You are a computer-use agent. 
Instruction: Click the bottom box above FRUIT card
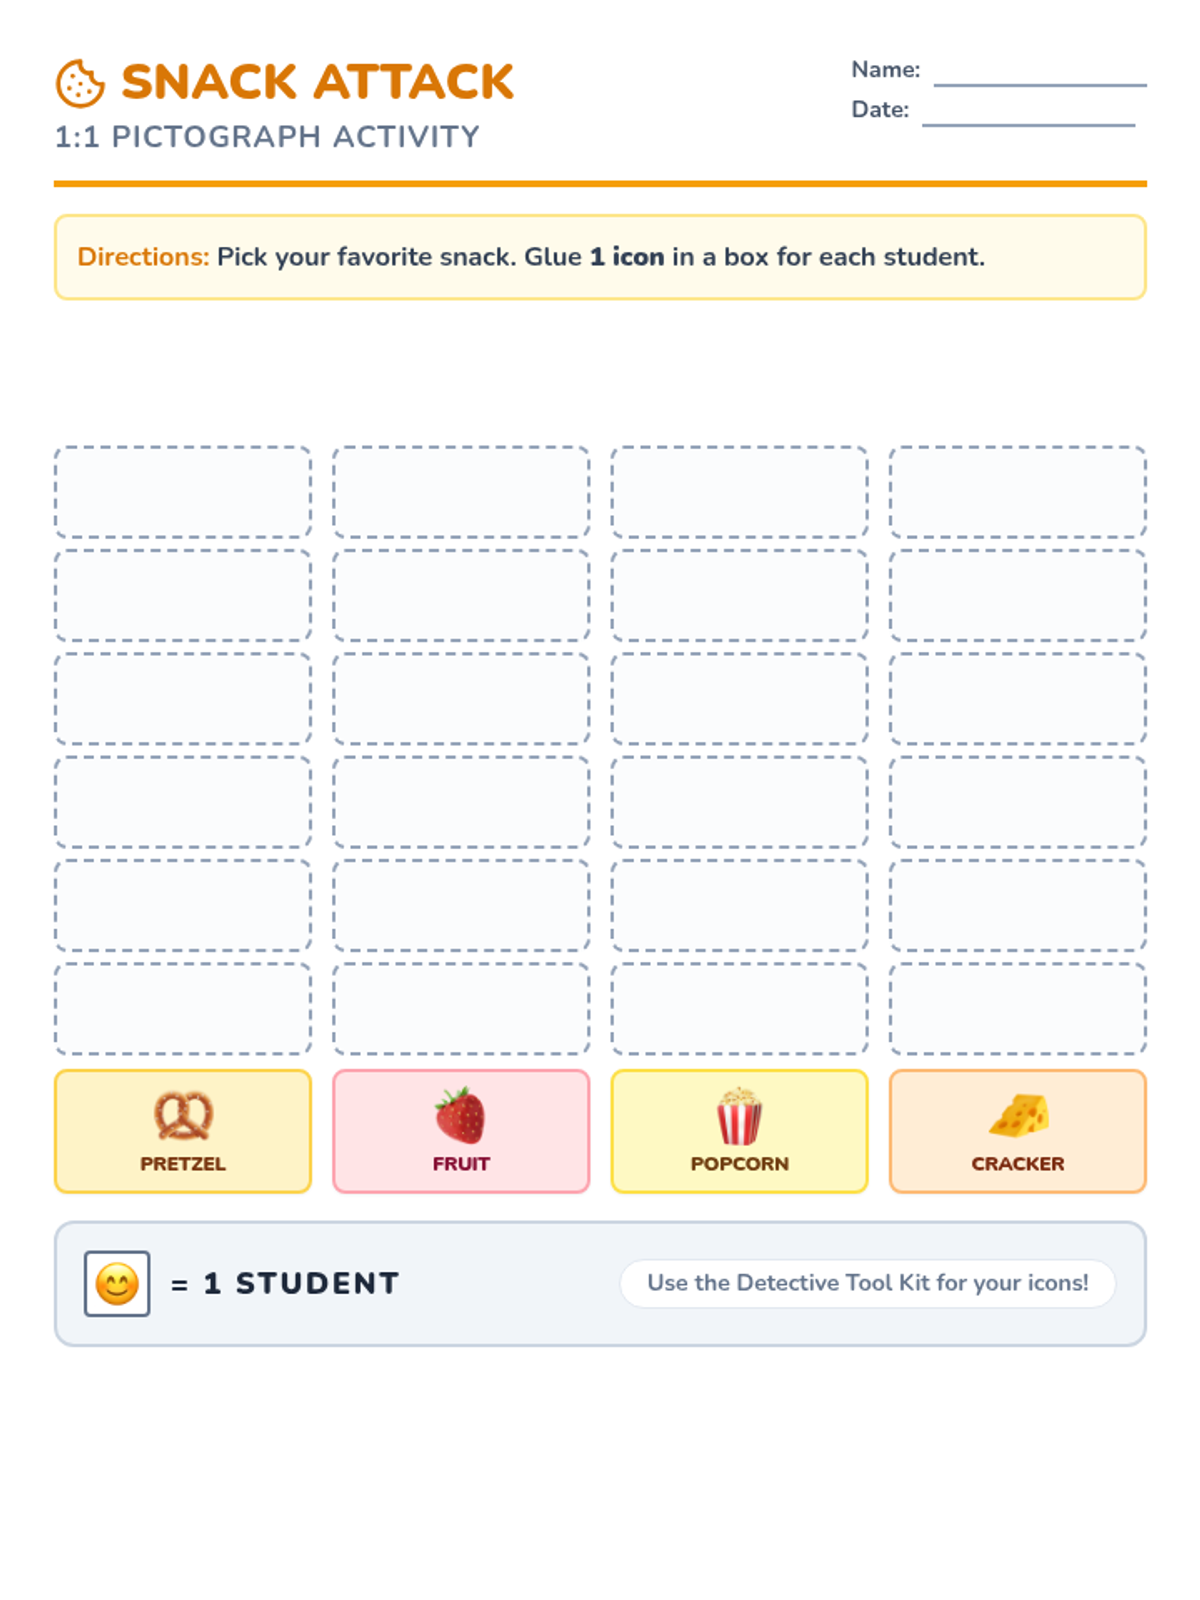(x=461, y=1008)
